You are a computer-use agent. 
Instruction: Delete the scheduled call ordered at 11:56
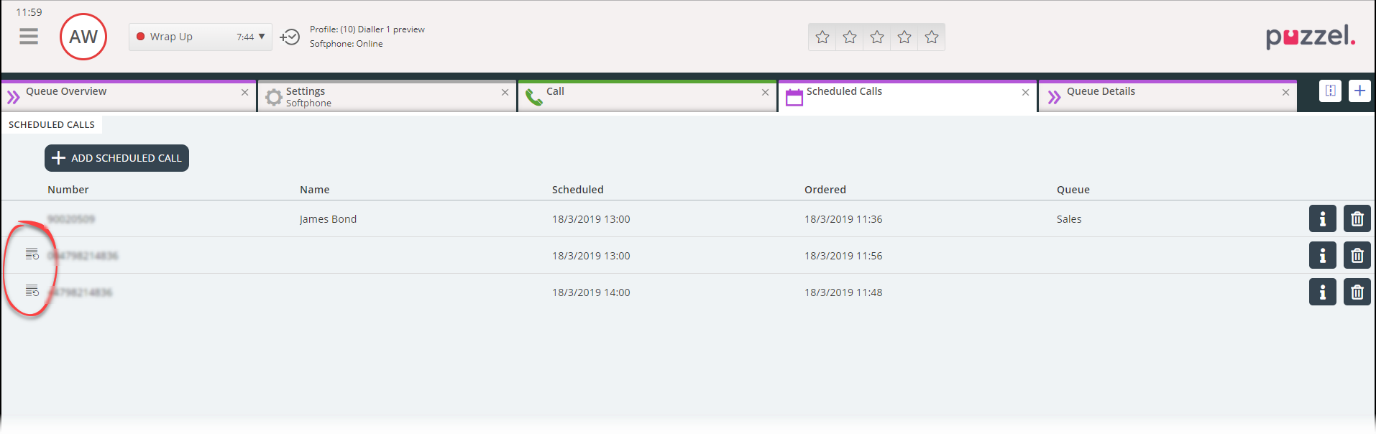point(1357,255)
